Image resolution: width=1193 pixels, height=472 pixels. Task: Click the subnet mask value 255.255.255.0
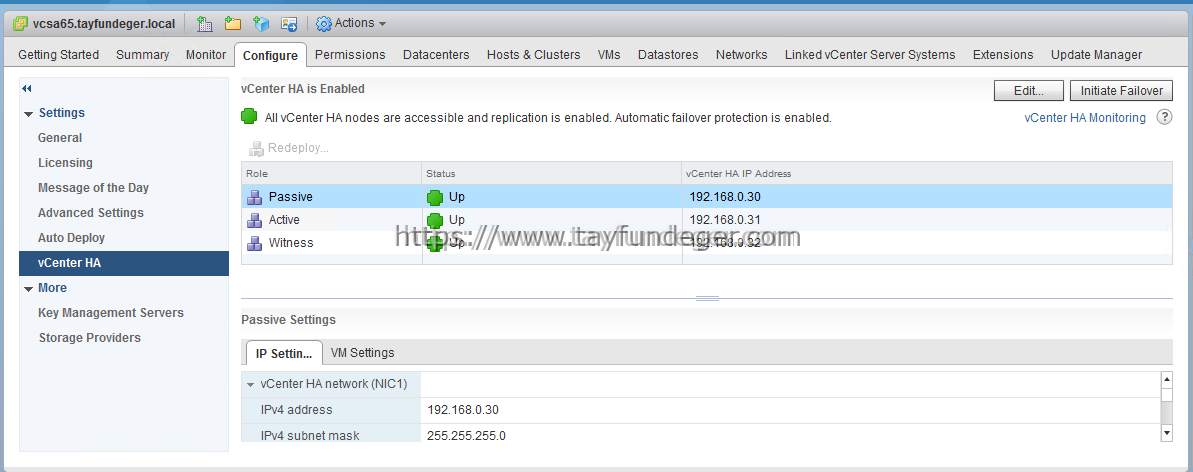coord(466,436)
